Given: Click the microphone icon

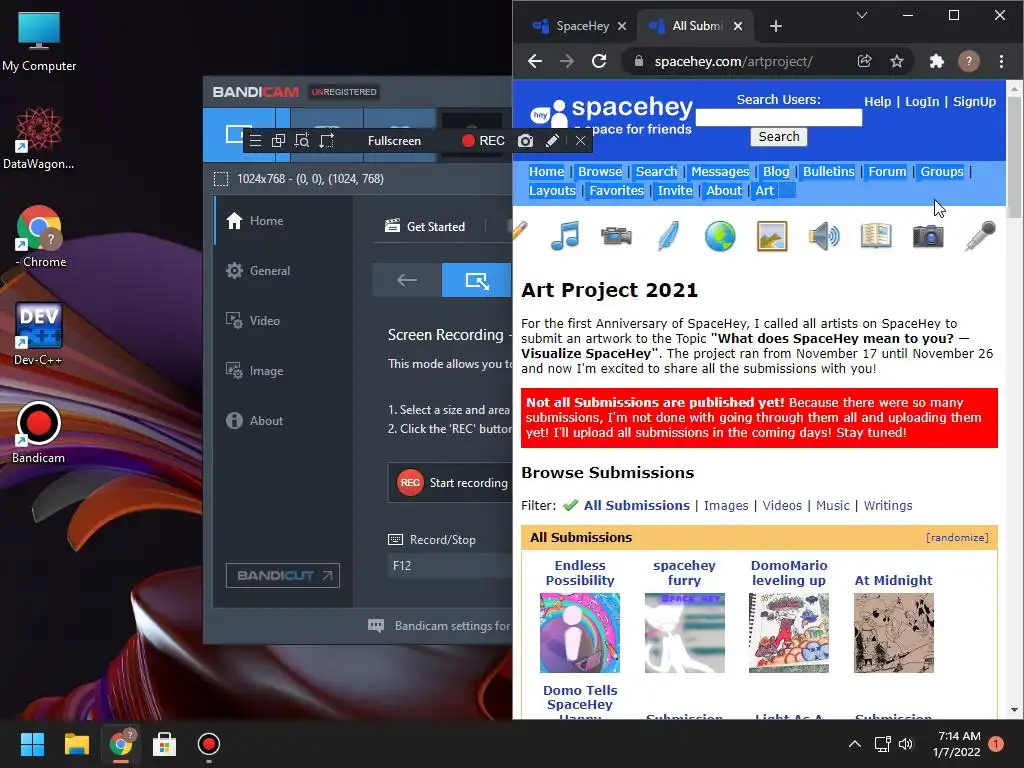Looking at the screenshot, I should 980,236.
